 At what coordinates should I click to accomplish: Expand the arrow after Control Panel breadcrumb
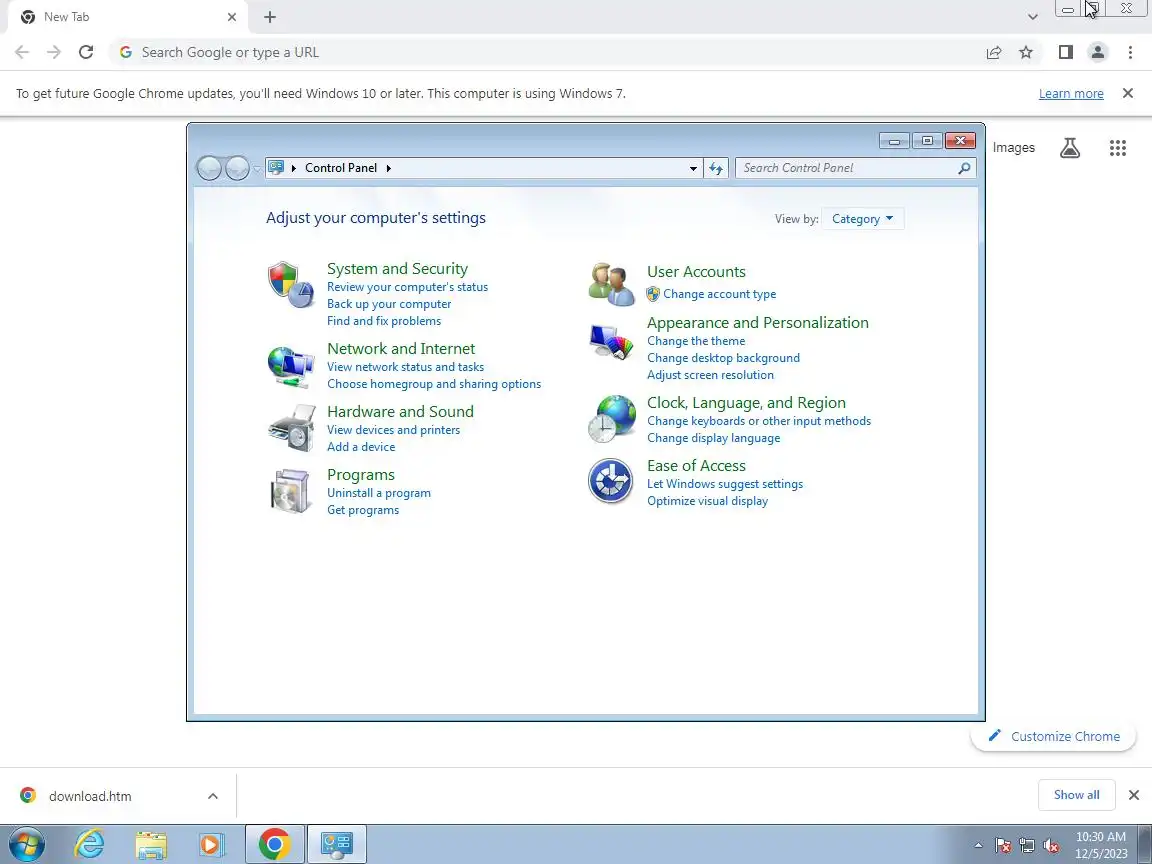coord(389,168)
